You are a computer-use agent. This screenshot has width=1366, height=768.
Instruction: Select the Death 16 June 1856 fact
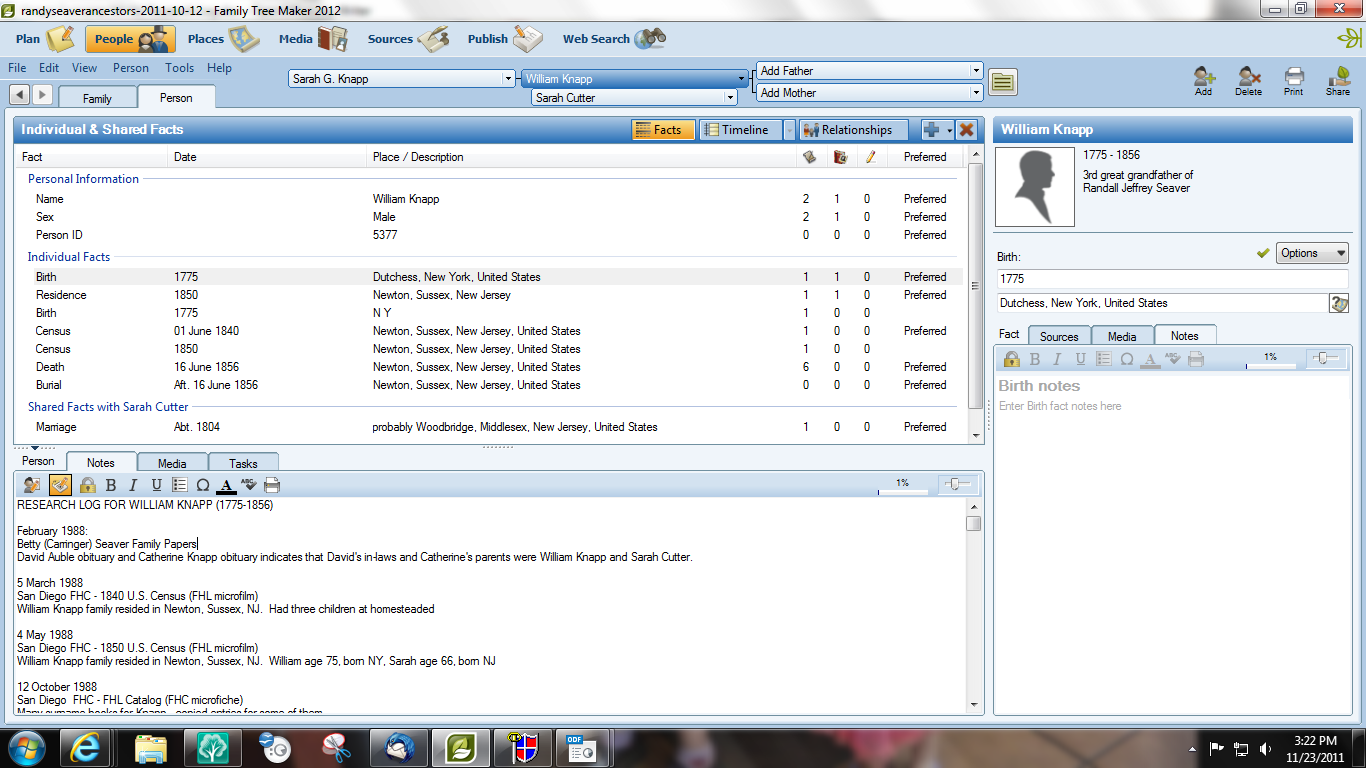(x=490, y=367)
